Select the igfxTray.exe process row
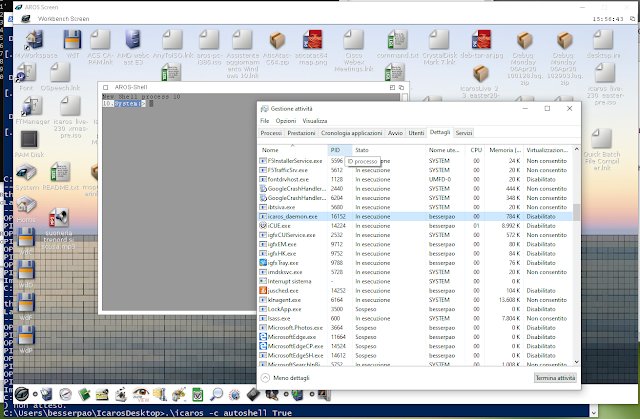The image size is (640, 419). tap(415, 263)
